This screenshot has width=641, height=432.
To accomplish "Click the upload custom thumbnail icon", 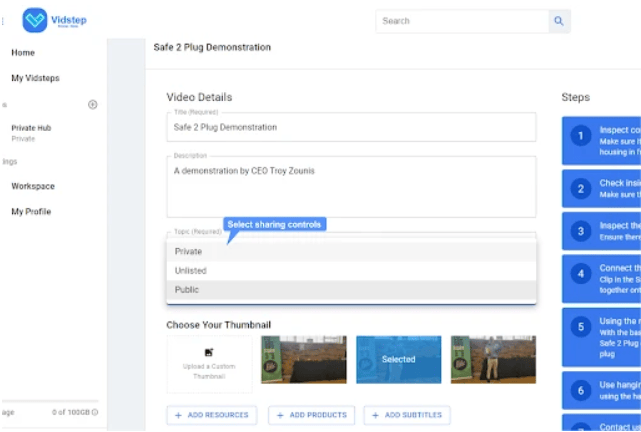I will pos(208,352).
